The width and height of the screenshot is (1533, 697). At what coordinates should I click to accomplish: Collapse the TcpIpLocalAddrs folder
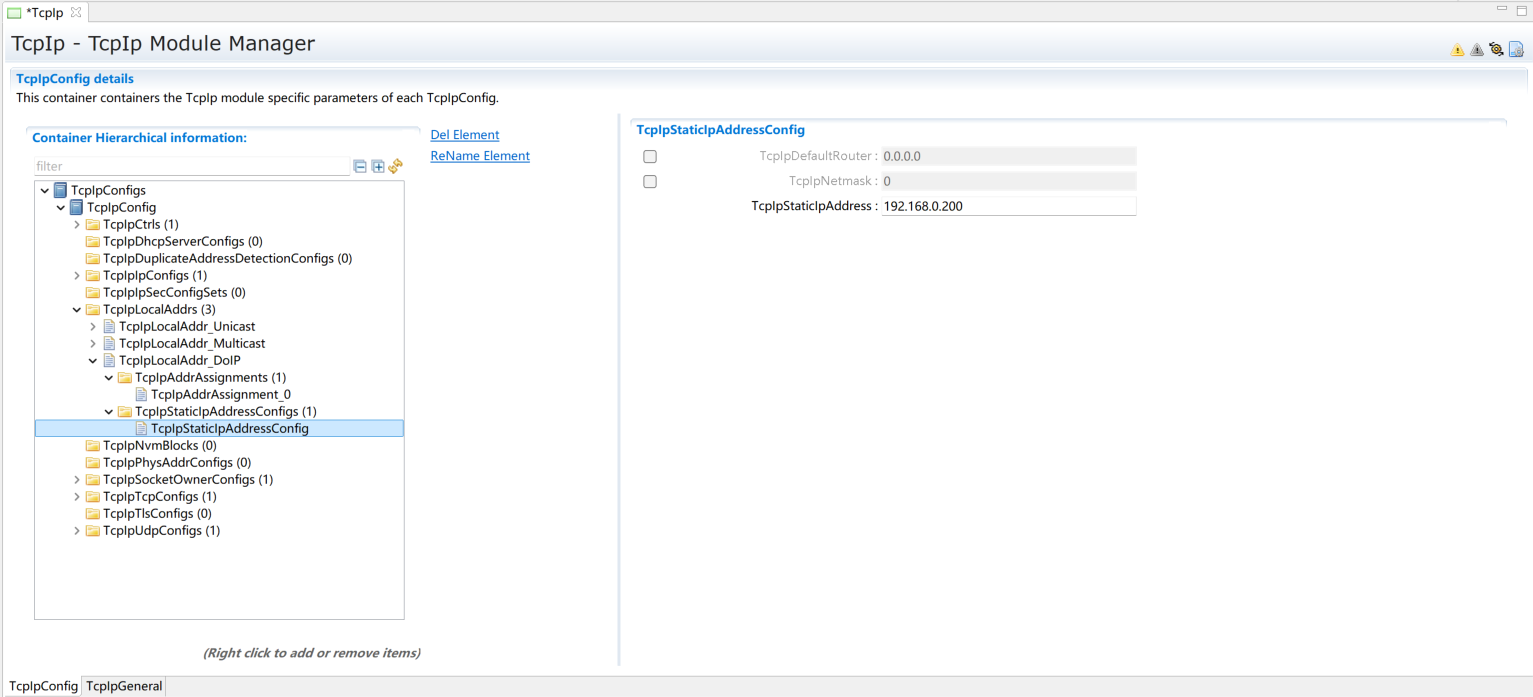coord(77,310)
